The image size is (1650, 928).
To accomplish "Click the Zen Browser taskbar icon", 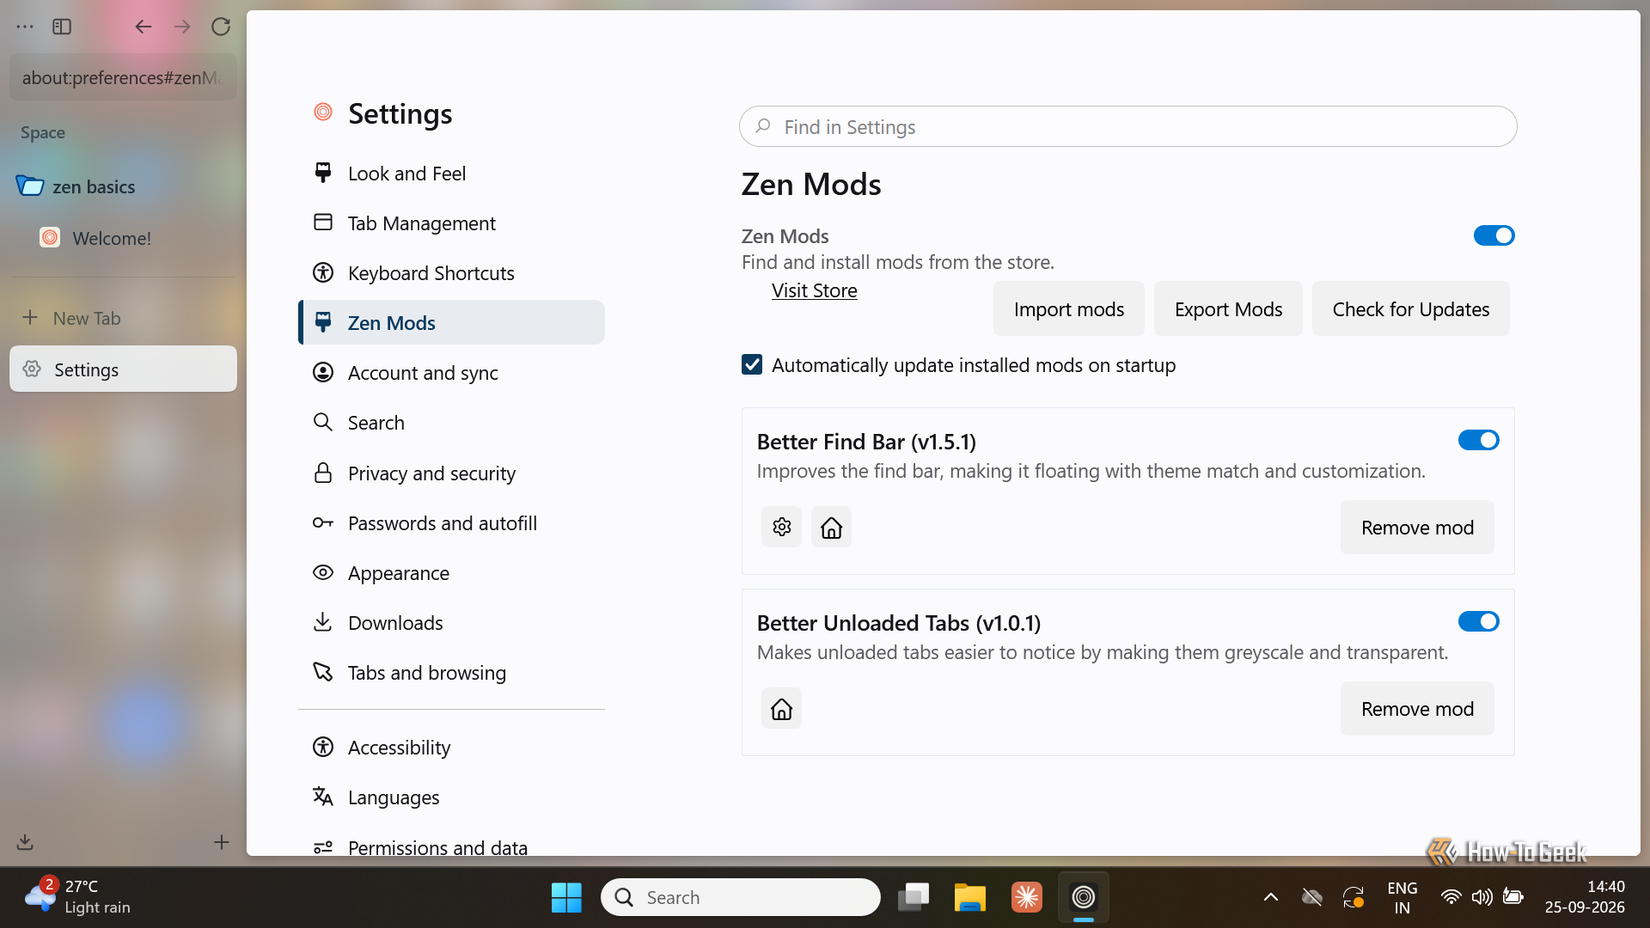I will click(1083, 897).
